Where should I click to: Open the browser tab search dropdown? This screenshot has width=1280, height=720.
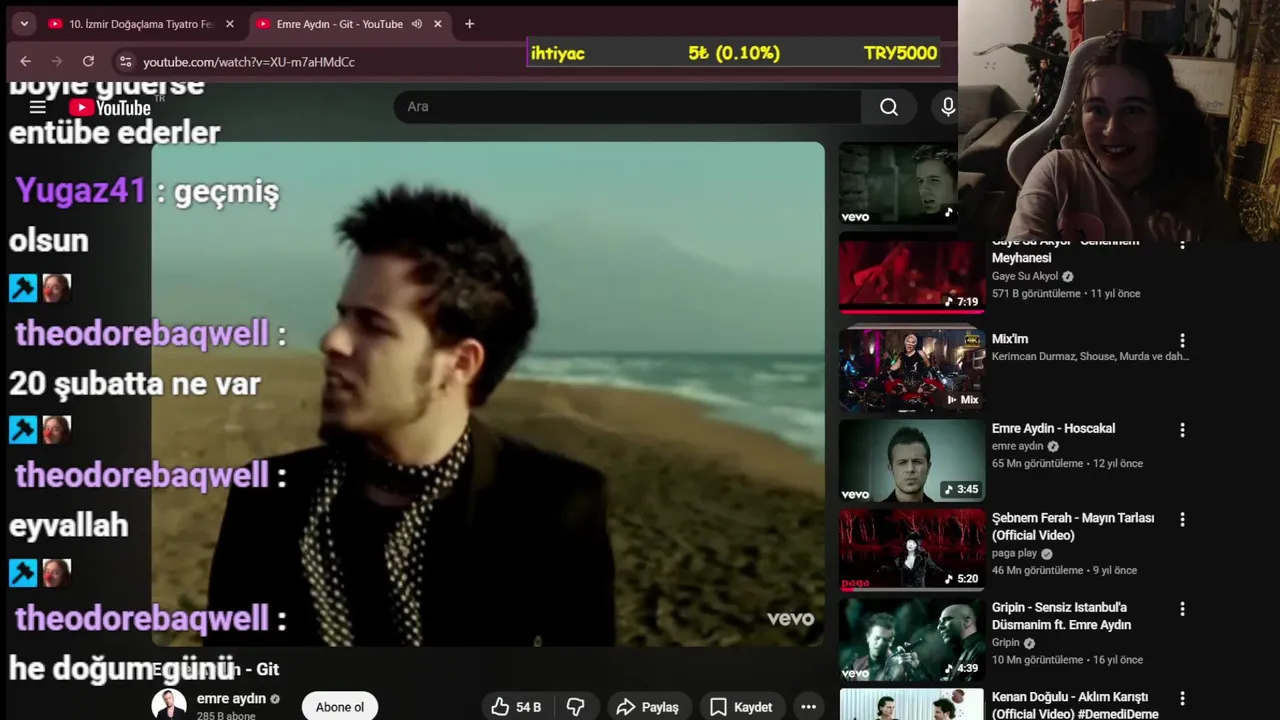coord(24,24)
